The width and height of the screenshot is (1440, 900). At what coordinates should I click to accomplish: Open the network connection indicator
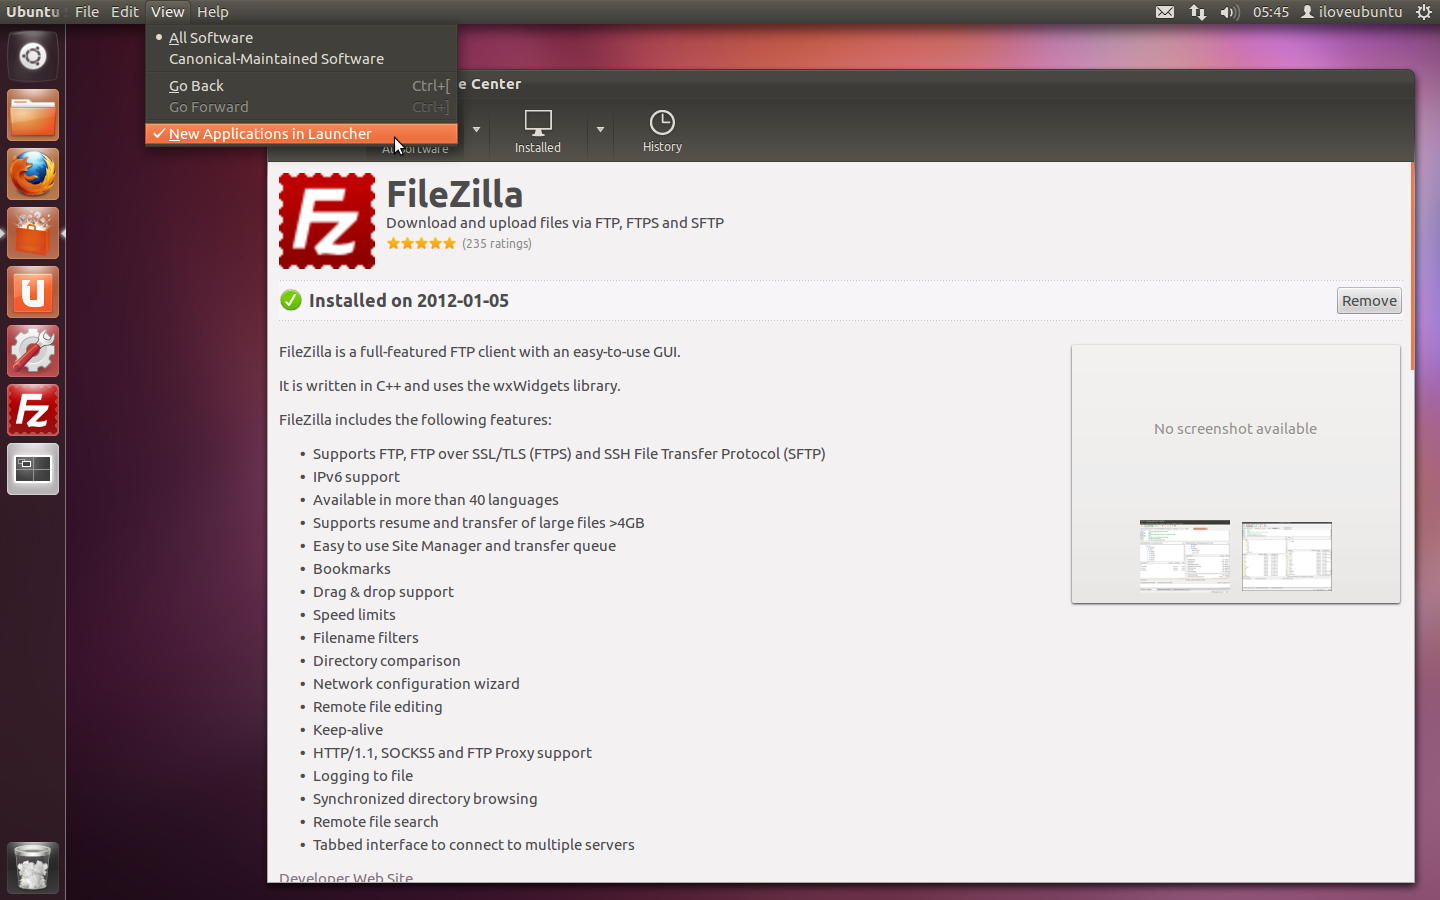[1197, 12]
